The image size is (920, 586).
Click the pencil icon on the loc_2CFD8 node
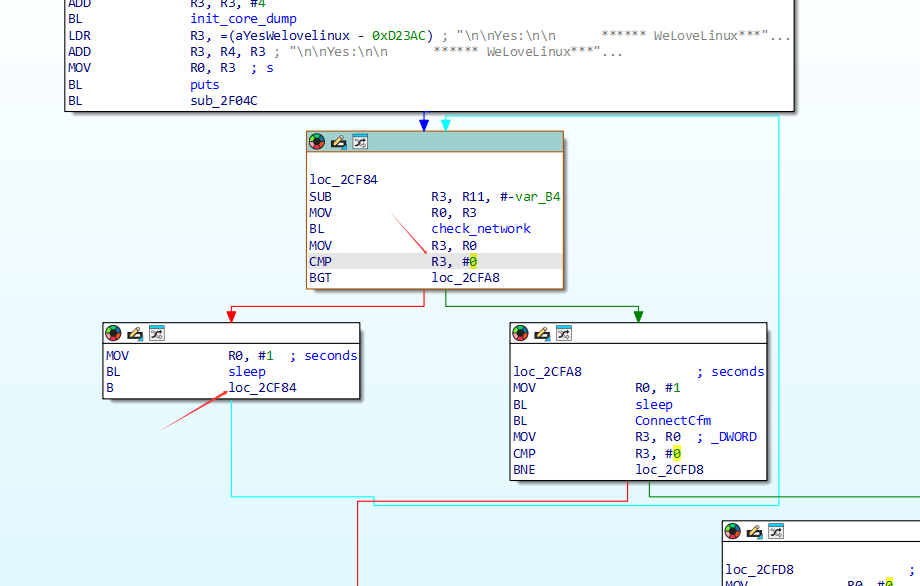coord(754,531)
